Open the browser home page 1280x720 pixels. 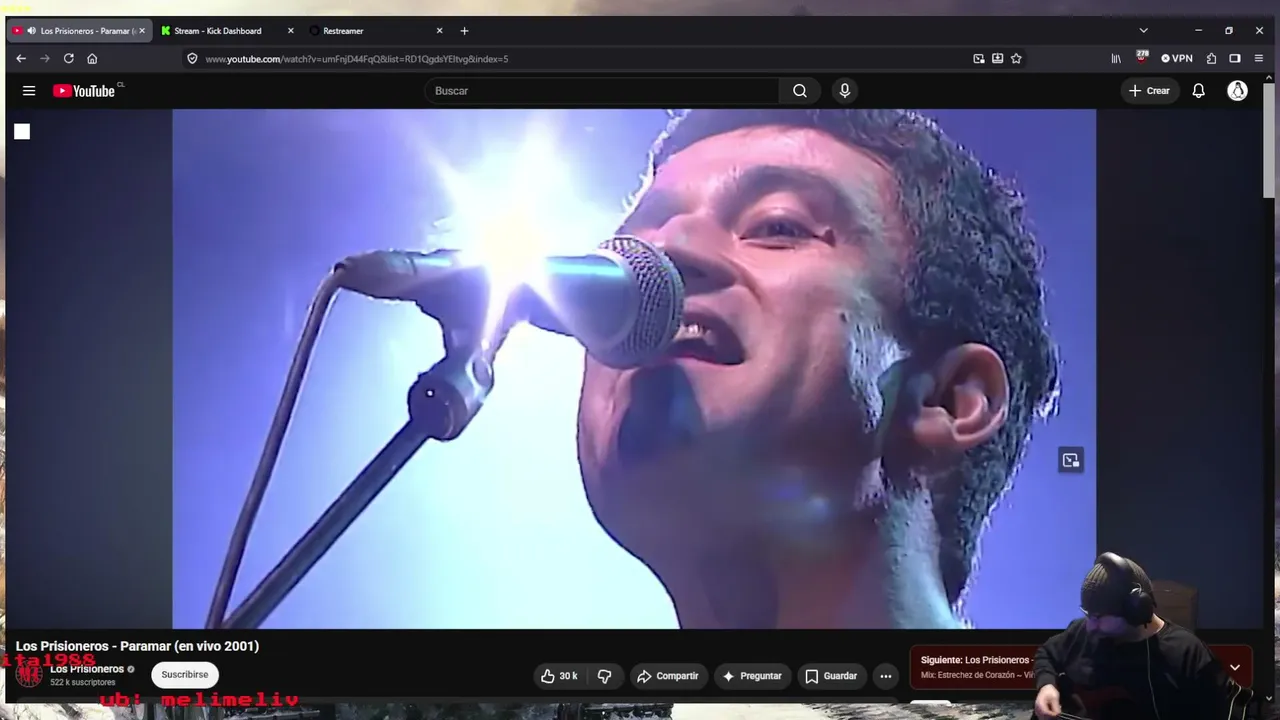[92, 59]
